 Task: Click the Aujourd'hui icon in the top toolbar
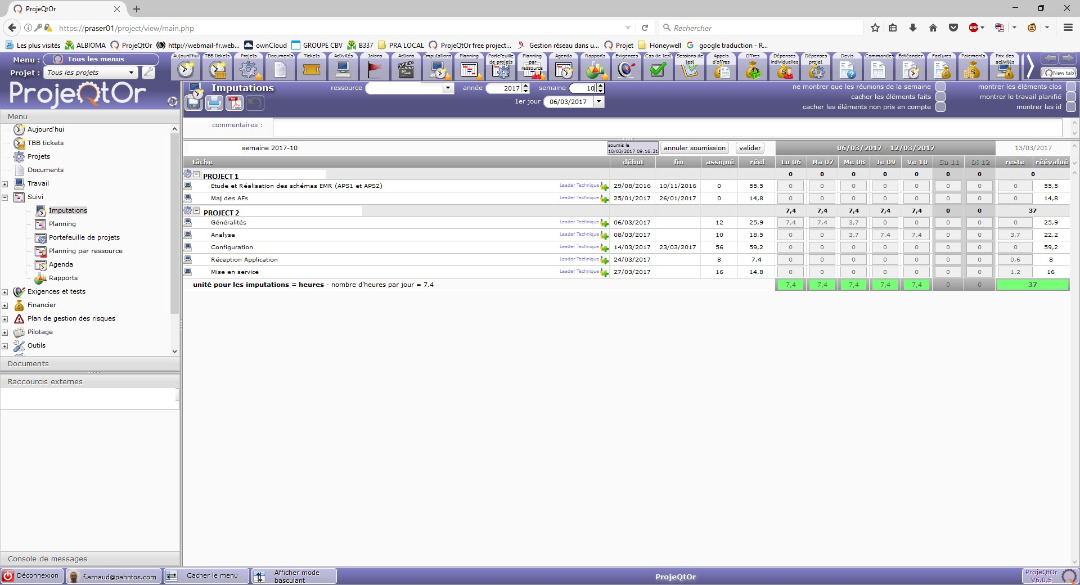pos(186,69)
